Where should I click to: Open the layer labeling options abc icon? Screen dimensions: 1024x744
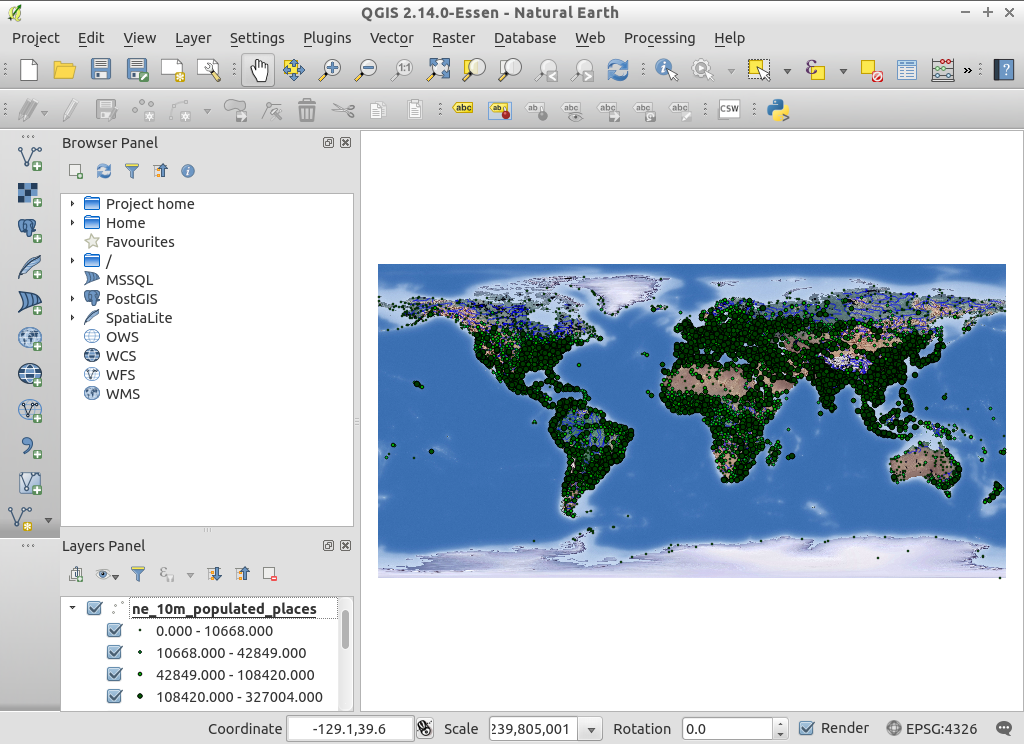tap(463, 108)
